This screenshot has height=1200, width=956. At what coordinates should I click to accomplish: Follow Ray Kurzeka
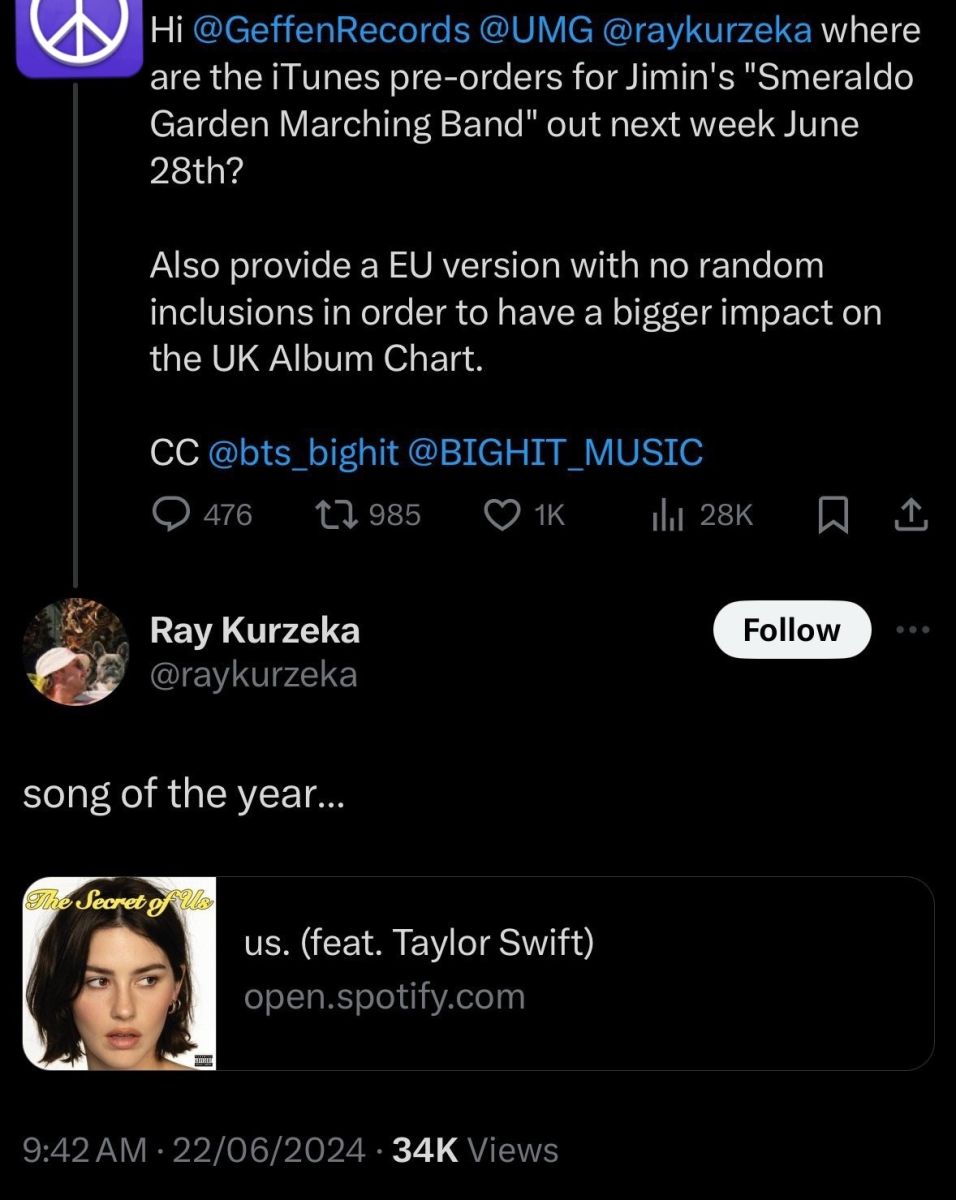pyautogui.click(x=791, y=630)
